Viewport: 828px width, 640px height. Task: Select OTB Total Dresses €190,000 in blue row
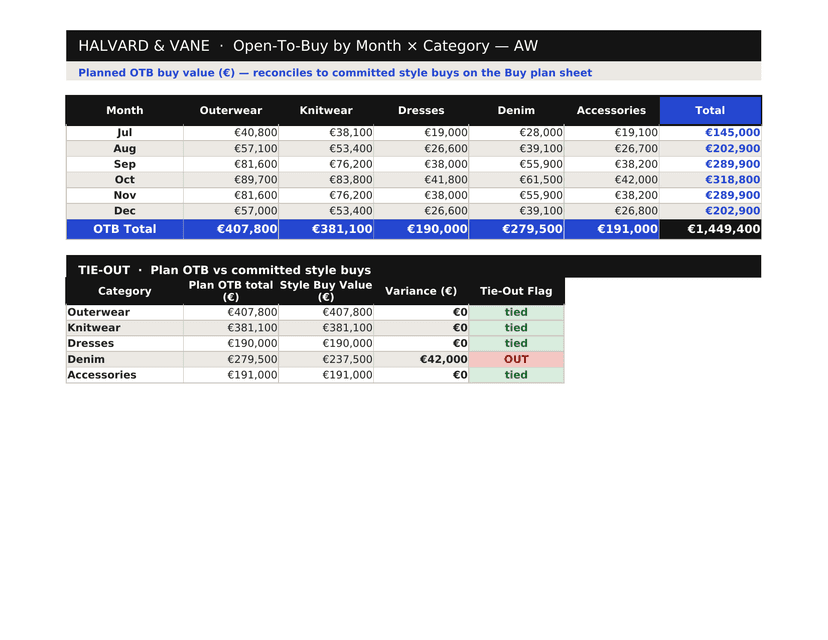pos(421,229)
